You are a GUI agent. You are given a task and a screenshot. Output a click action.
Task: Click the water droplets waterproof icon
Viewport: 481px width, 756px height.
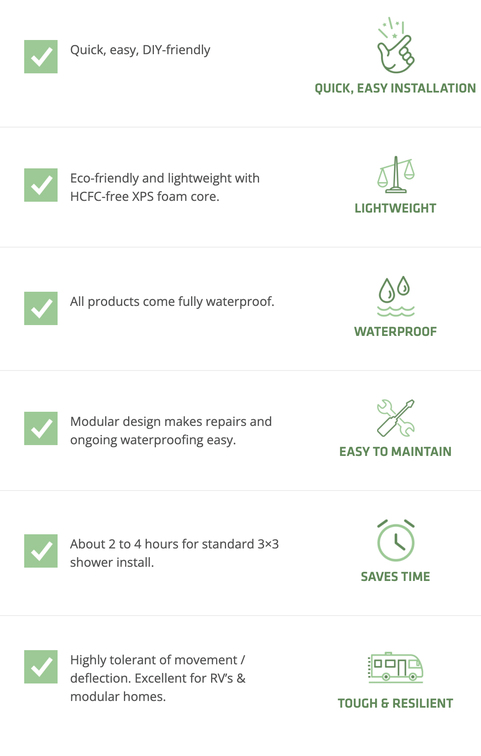(395, 297)
